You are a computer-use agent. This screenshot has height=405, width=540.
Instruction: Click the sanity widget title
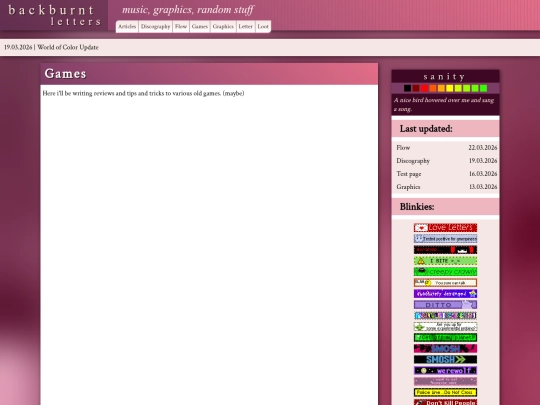445,76
